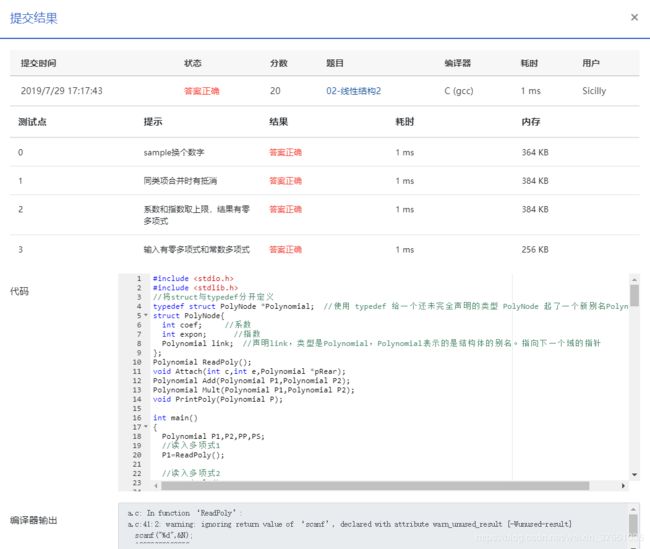650x549 pixels.
Task: Click 答案正确 result of test point 2
Action: 285,209
